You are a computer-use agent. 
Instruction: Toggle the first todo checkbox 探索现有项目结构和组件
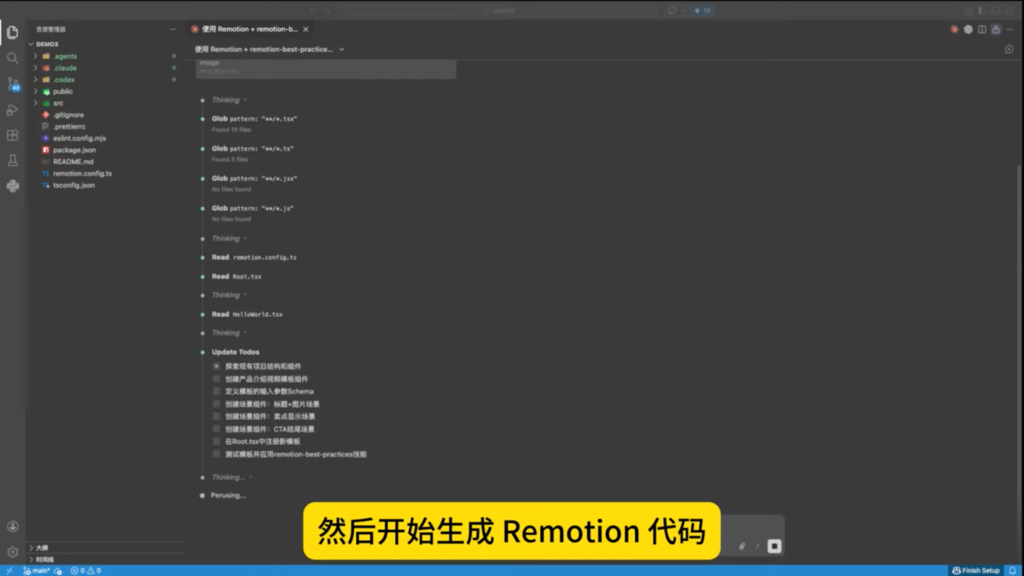(216, 366)
